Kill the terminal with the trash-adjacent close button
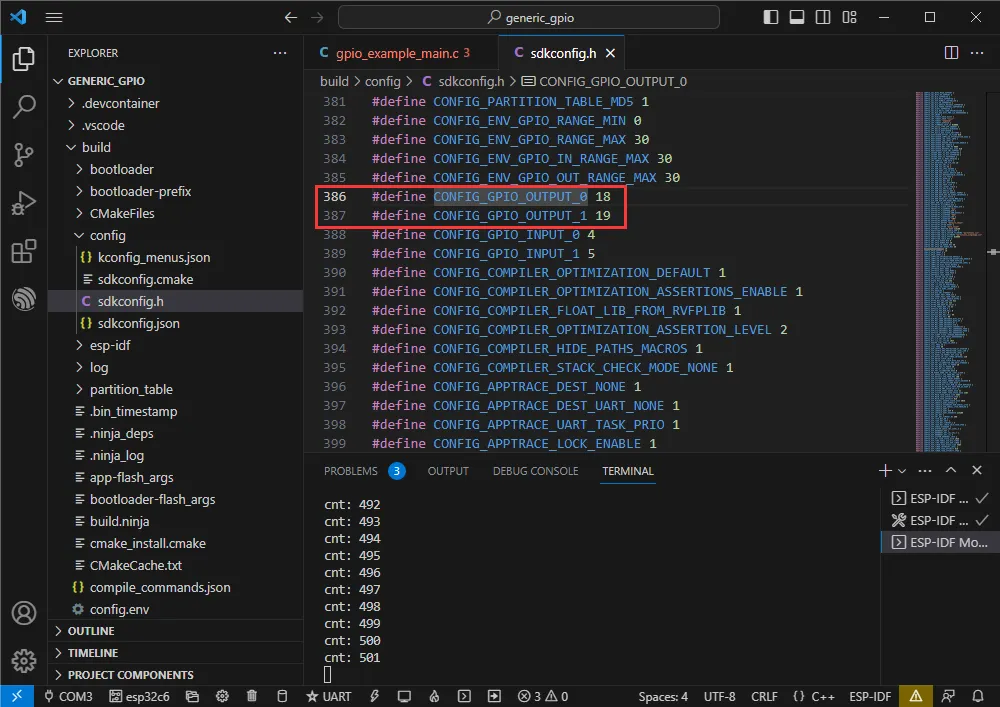The image size is (1000, 707). (x=977, y=470)
